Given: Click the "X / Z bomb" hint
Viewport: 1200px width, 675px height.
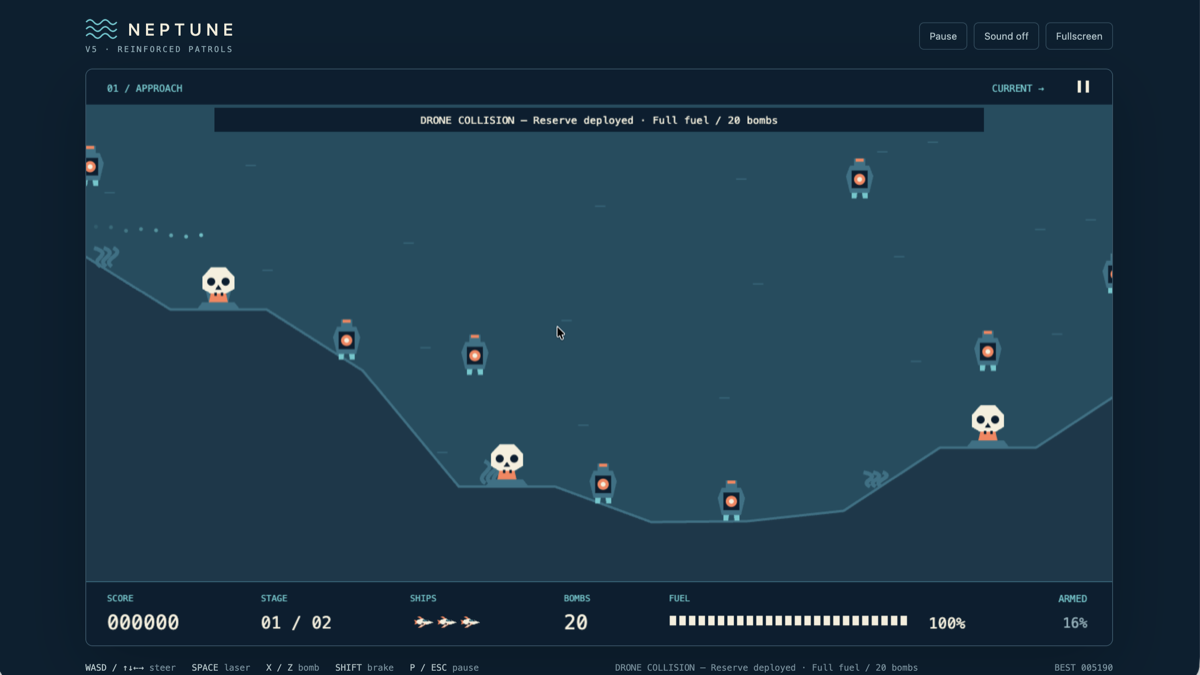Looking at the screenshot, I should click(x=293, y=667).
